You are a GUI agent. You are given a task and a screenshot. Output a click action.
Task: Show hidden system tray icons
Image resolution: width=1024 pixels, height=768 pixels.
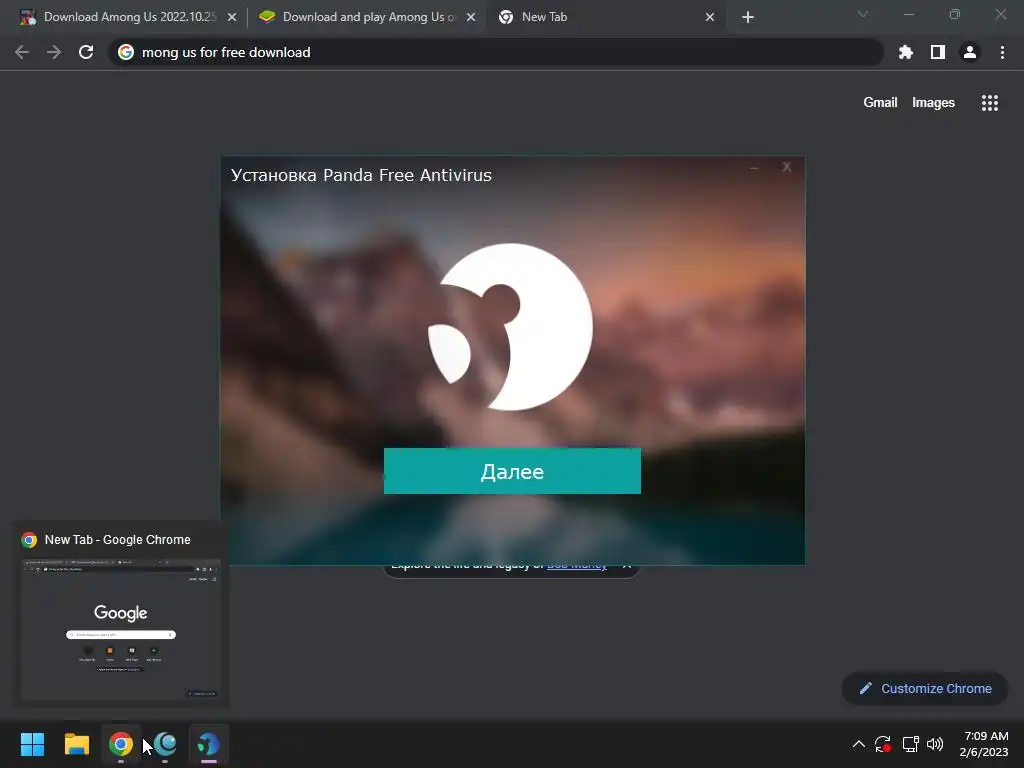pos(859,744)
